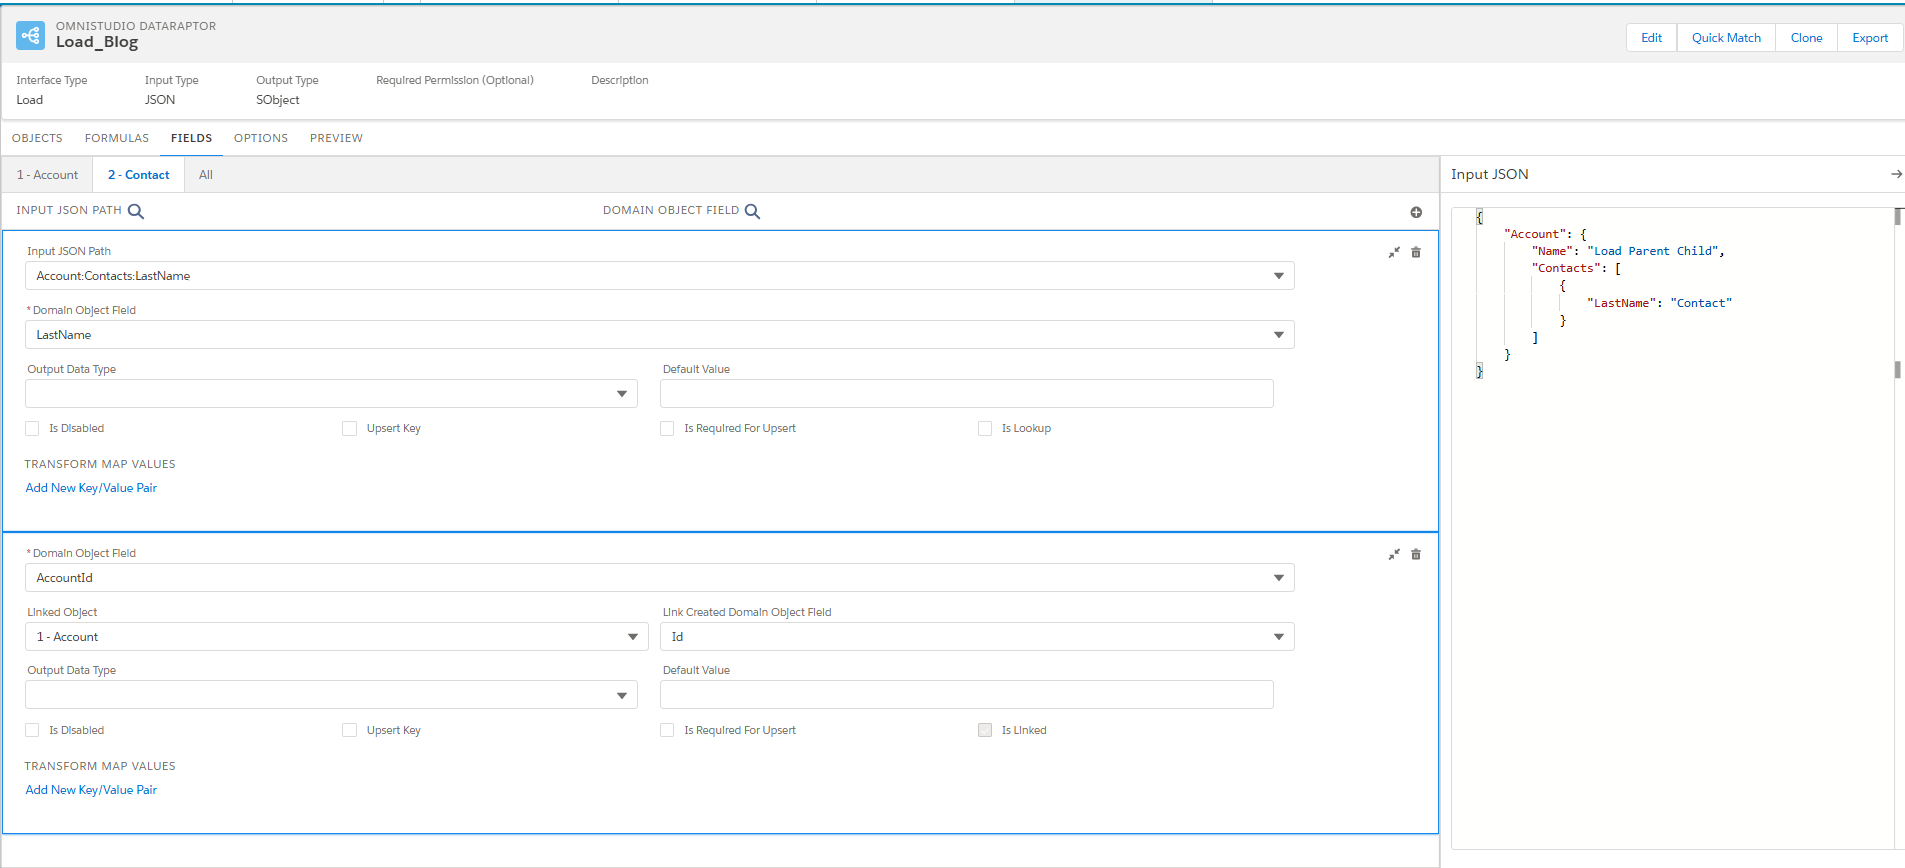This screenshot has height=868, width=1905.
Task: Delete the LastName field mapping
Action: coord(1416,253)
